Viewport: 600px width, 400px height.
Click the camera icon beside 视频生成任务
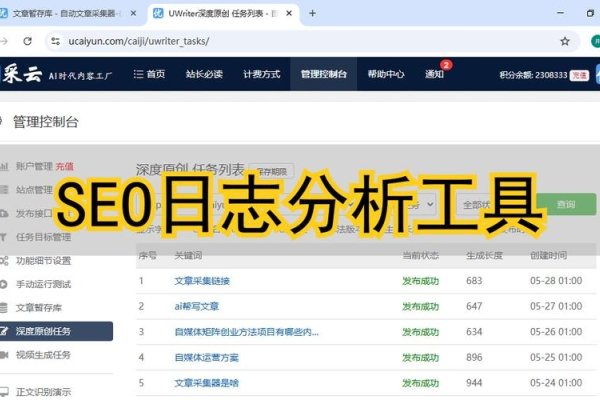4,355
